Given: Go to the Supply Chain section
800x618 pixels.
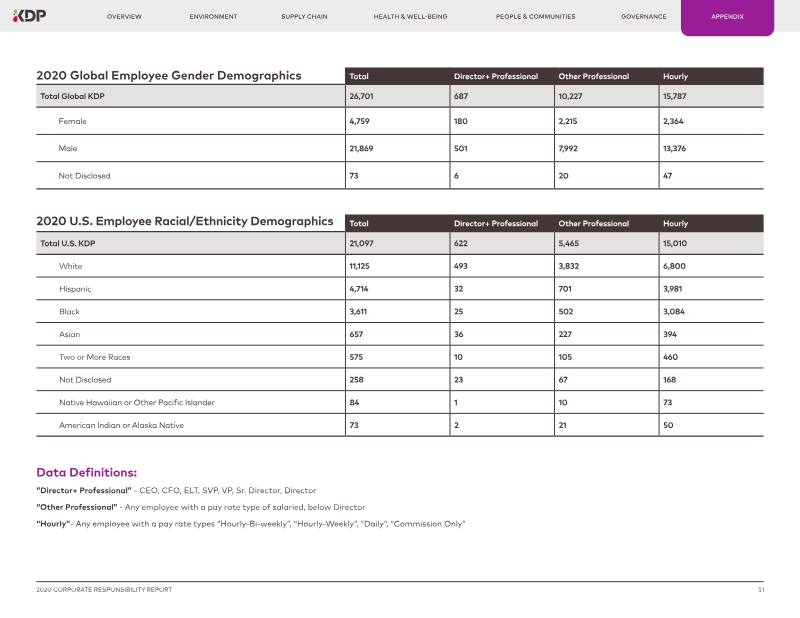Looking at the screenshot, I should [304, 17].
